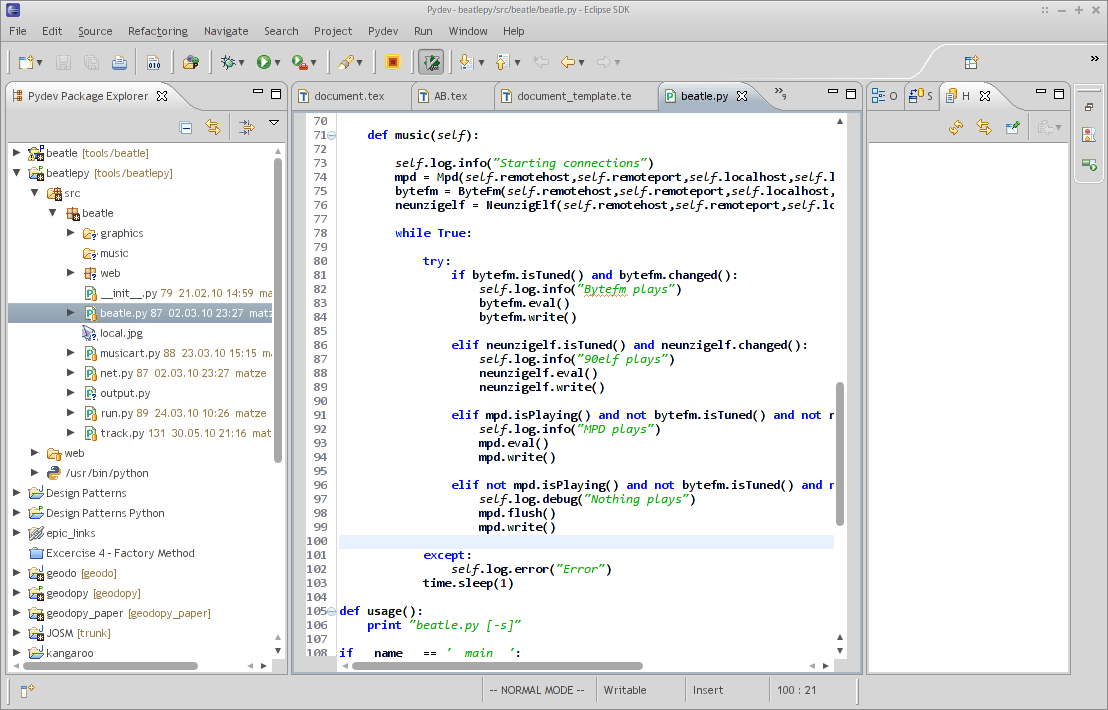Expand the web folder under beatle src
Screen dimensions: 1108x710
[x=71, y=272]
